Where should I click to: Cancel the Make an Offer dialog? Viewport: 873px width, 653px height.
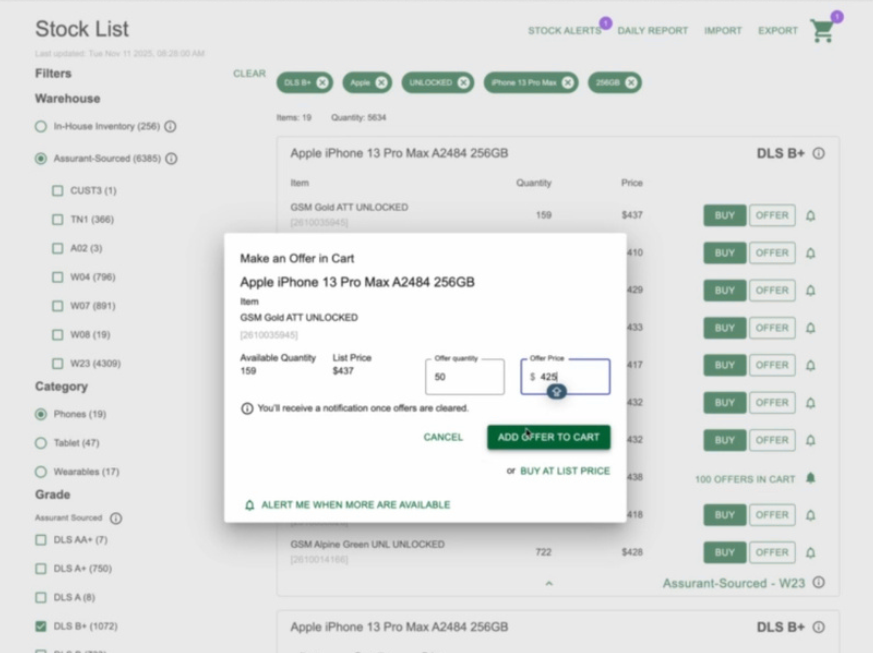[x=443, y=437]
